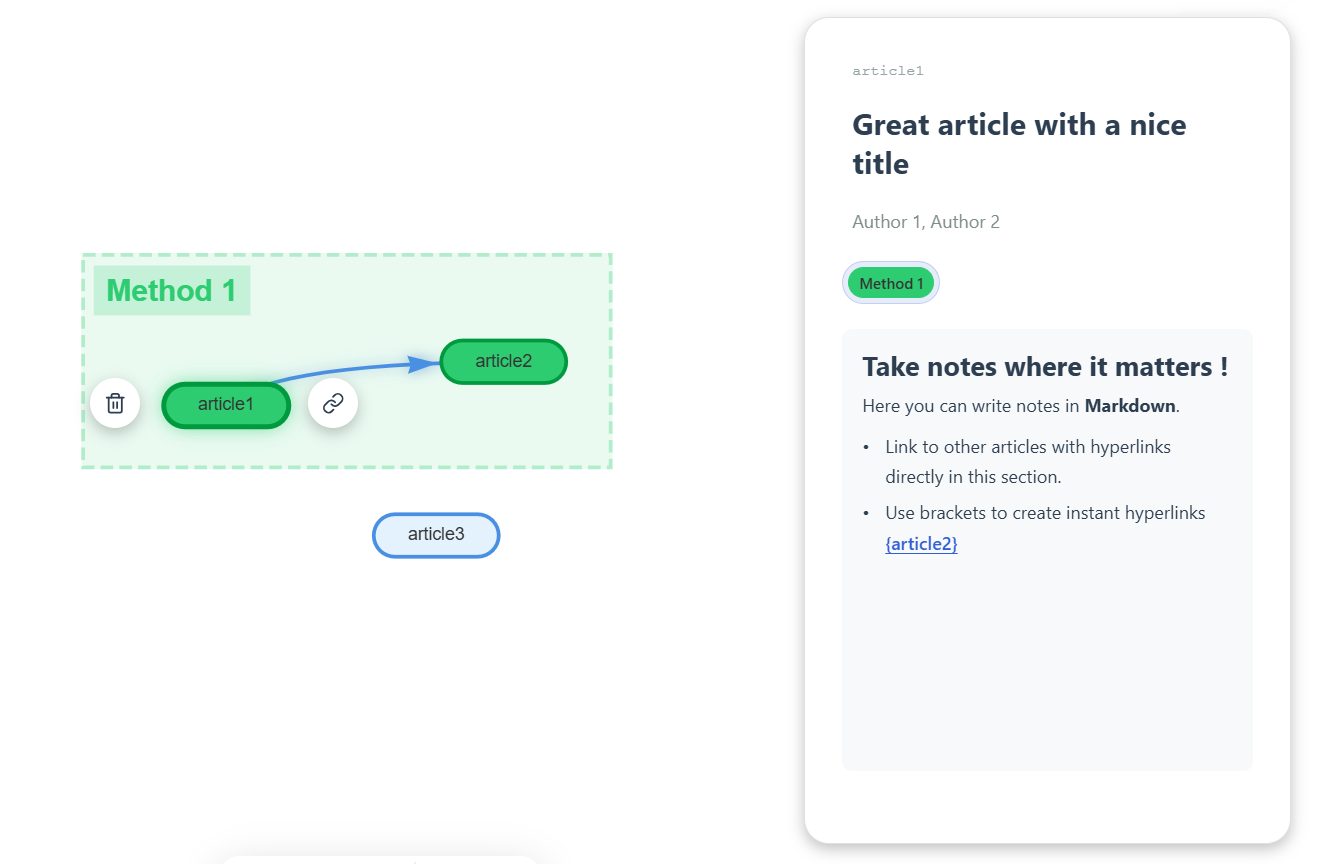Click the article1 identifier label in the panel

pos(888,70)
